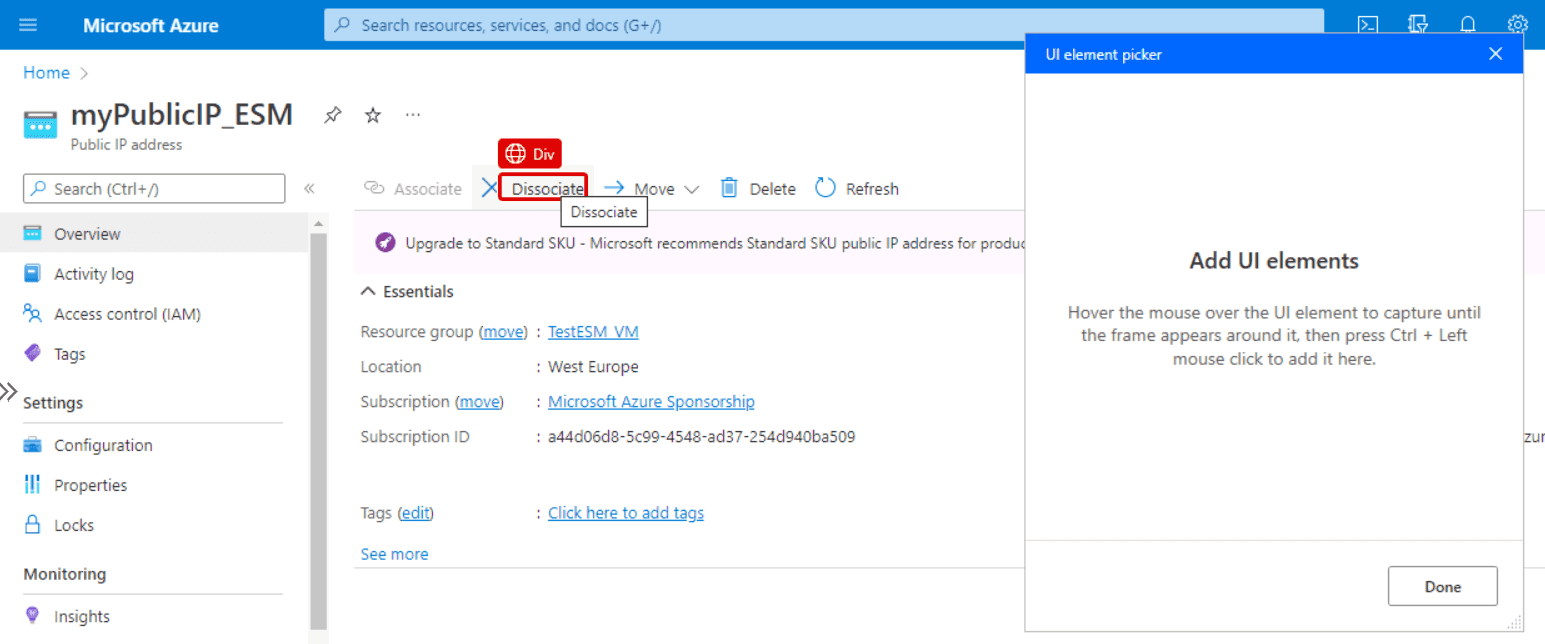
Task: Click the breadcrumb chevron after Home
Action: tap(84, 73)
